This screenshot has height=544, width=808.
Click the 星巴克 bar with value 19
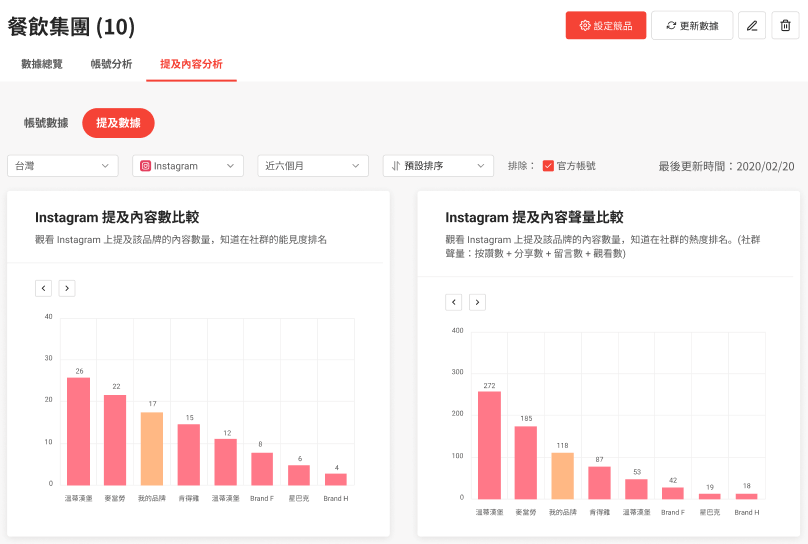[710, 497]
